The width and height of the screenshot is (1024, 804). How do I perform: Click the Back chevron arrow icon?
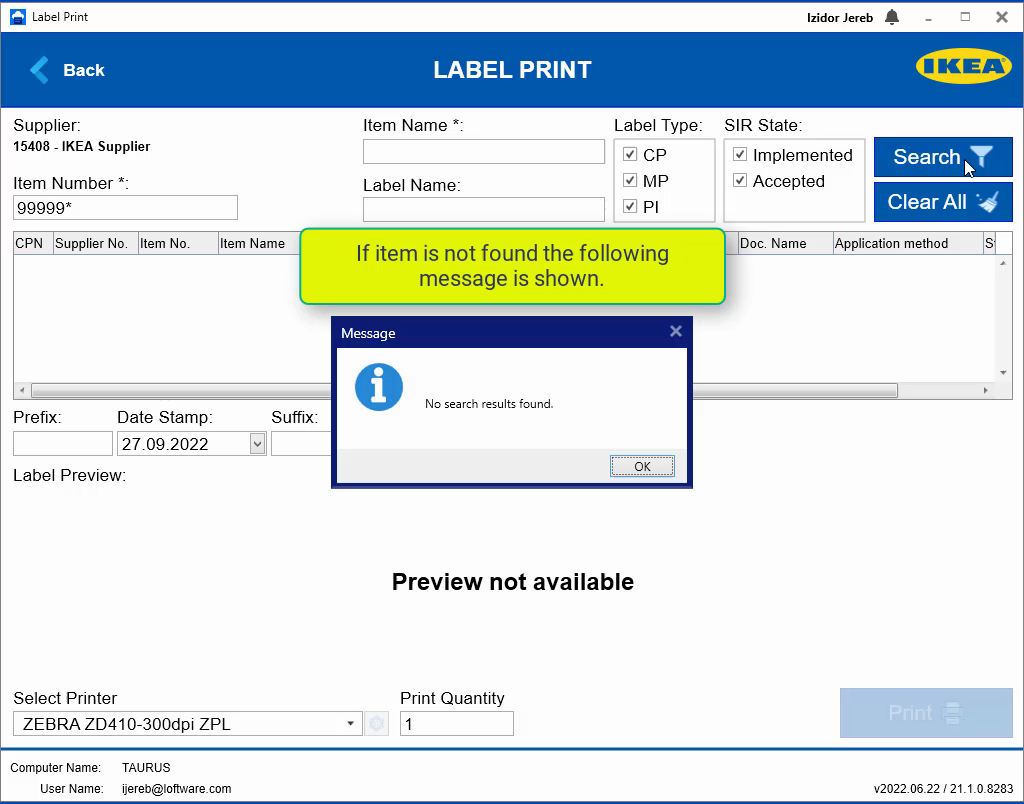click(x=39, y=70)
